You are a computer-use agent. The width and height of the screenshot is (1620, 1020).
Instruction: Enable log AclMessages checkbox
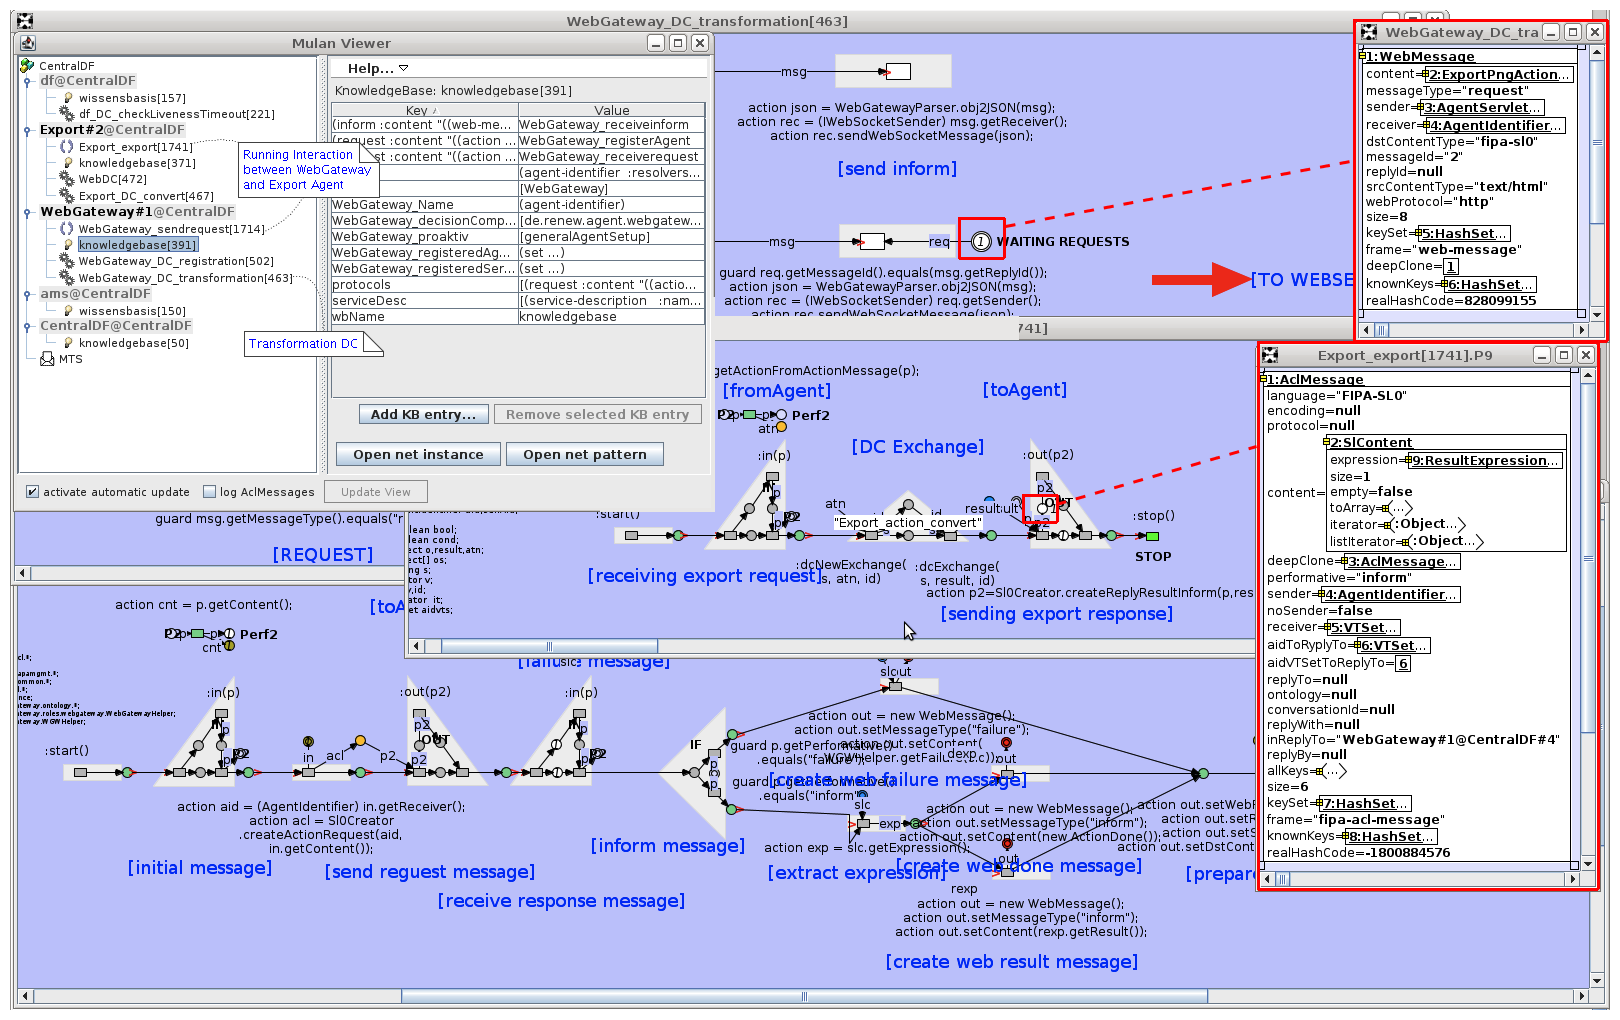[x=209, y=492]
